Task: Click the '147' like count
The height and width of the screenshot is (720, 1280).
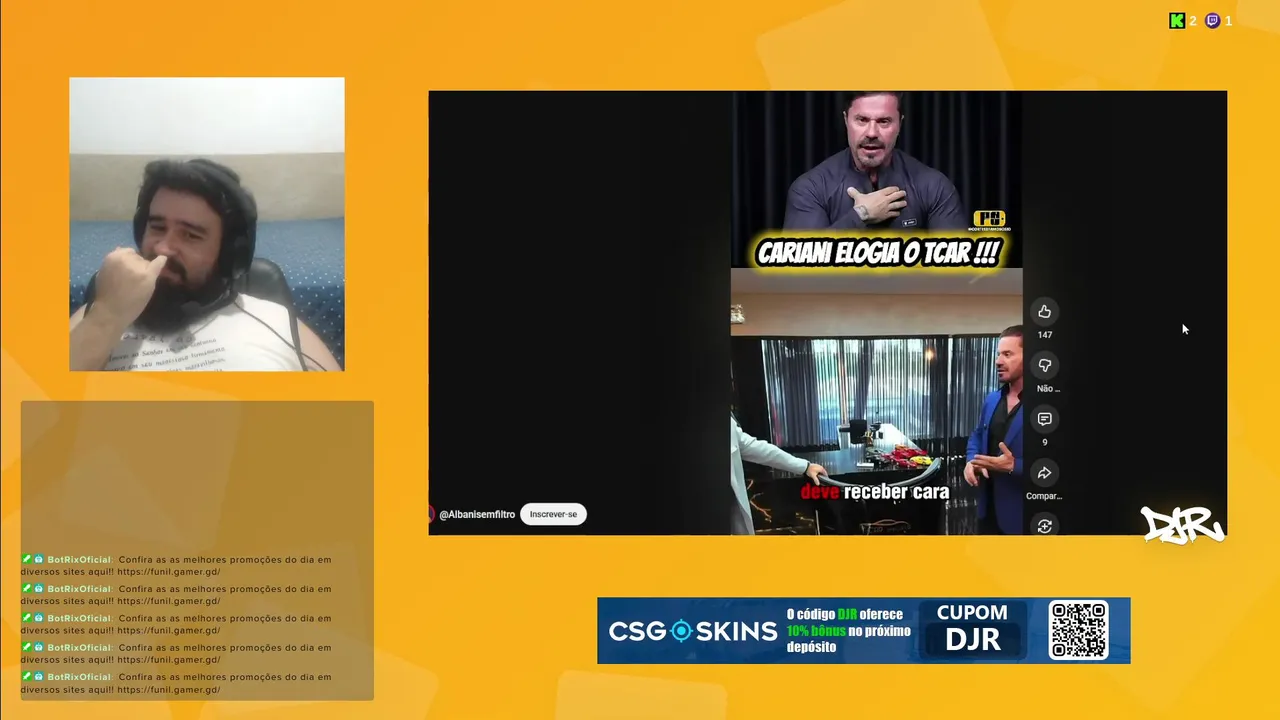Action: (x=1044, y=335)
